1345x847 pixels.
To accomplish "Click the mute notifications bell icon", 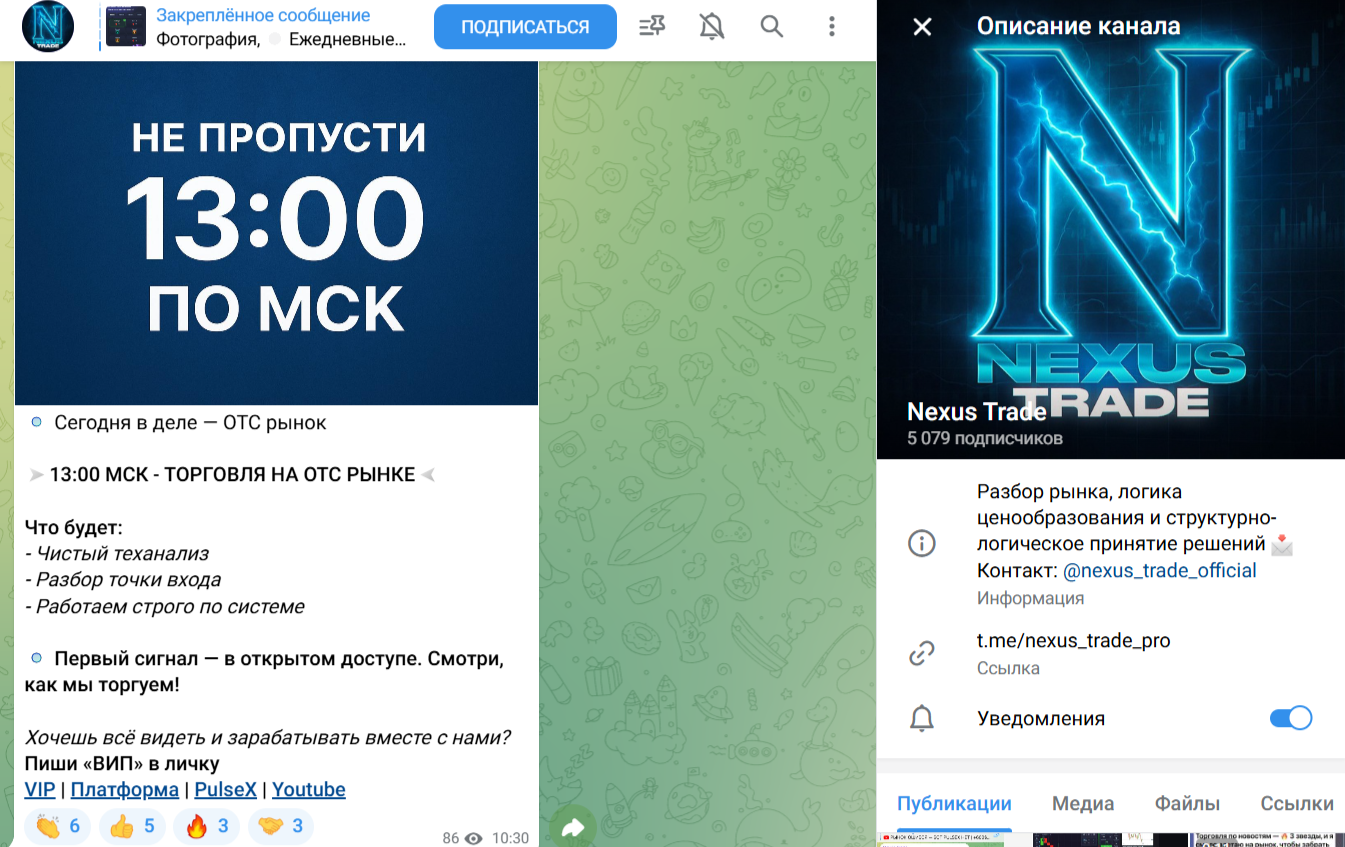I will pyautogui.click(x=711, y=27).
